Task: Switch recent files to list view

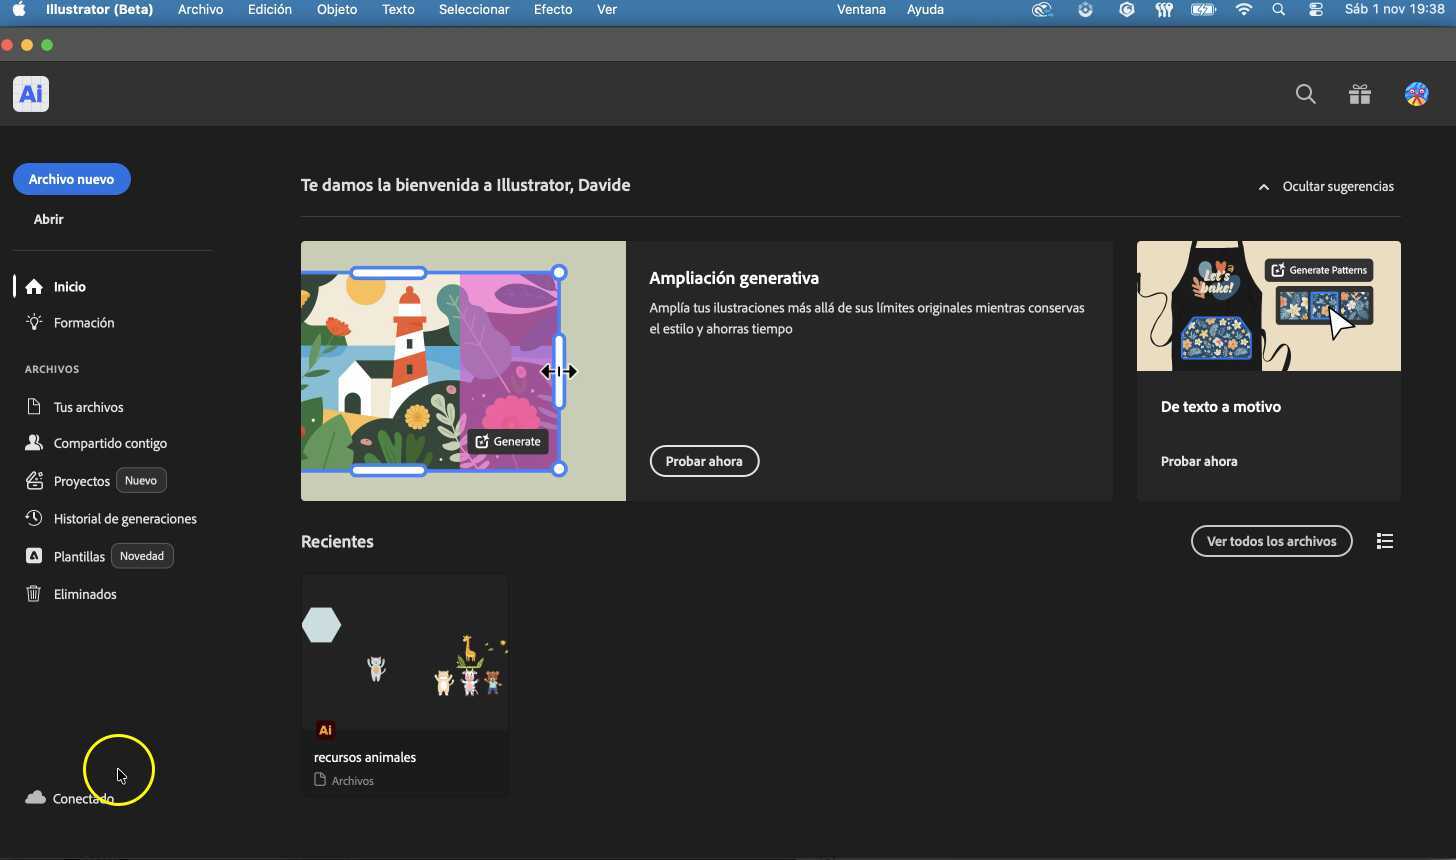Action: pos(1385,541)
